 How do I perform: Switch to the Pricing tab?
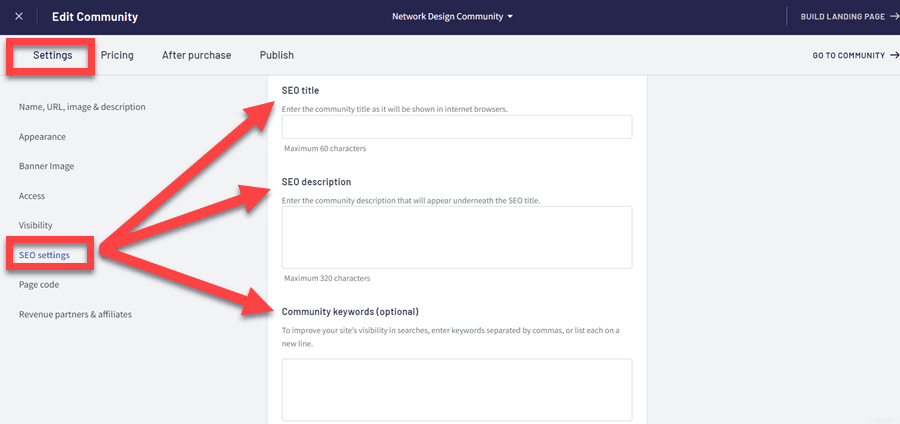(117, 55)
